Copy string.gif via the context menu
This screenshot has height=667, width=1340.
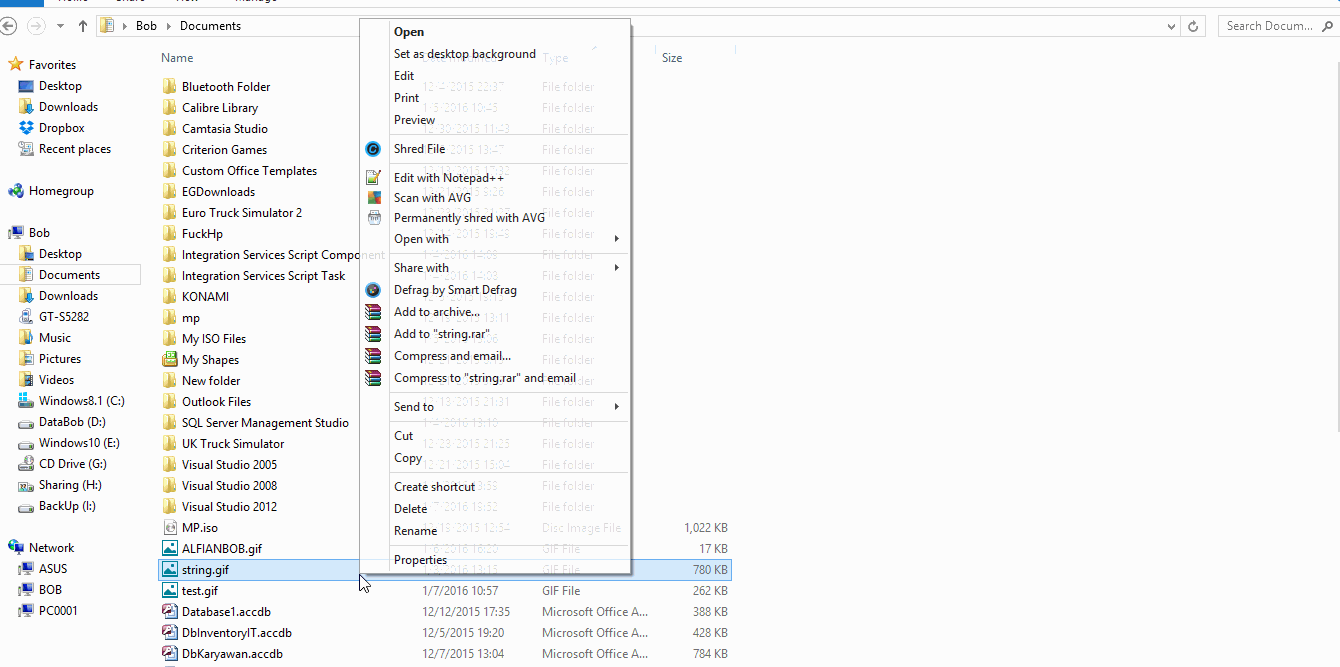coord(407,457)
